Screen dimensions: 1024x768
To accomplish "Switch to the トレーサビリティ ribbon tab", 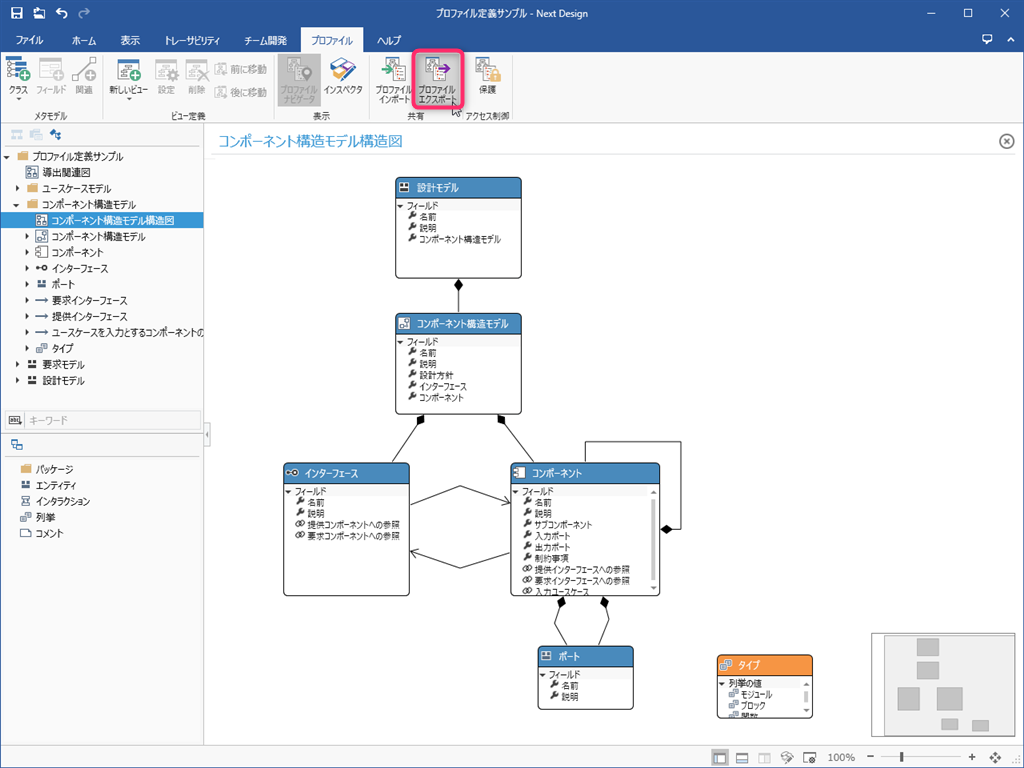I will [x=192, y=41].
